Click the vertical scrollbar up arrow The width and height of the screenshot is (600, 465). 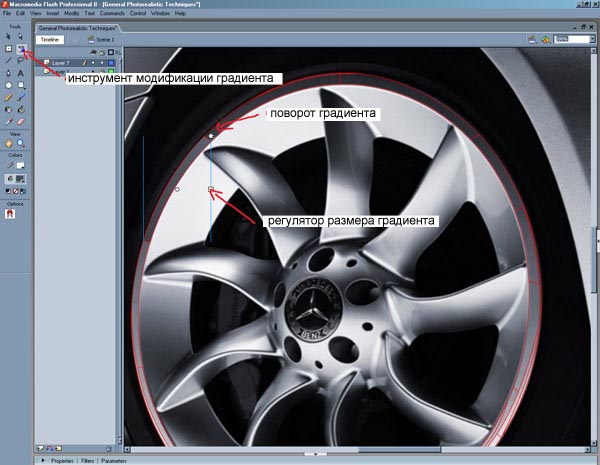coord(593,51)
